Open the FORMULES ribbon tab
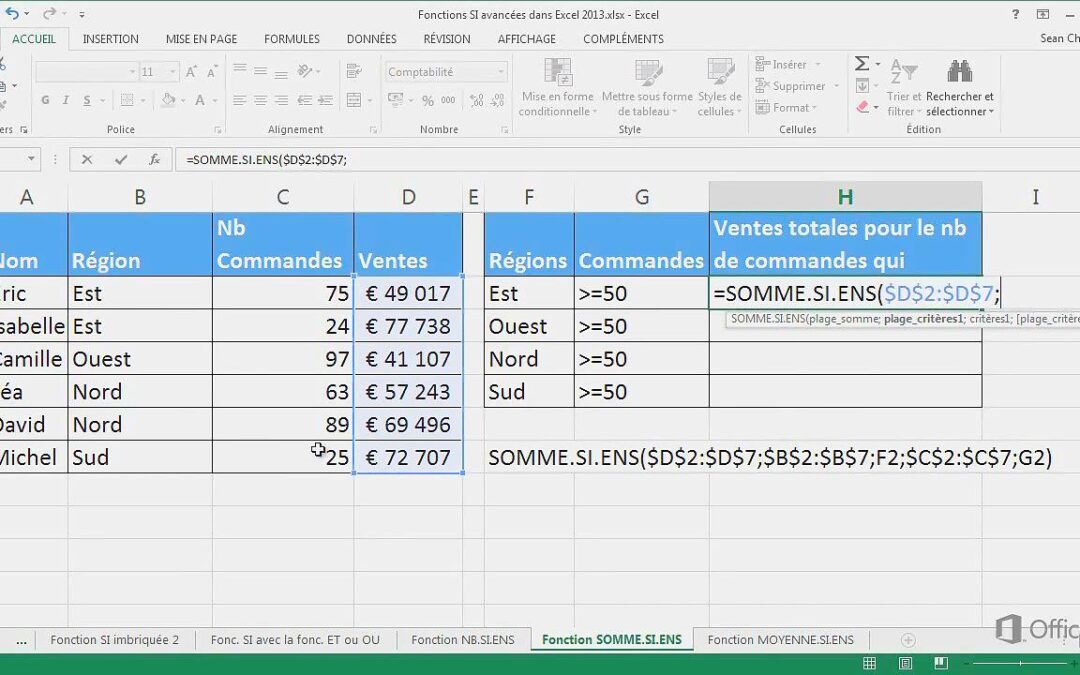The image size is (1080, 675). click(x=291, y=39)
